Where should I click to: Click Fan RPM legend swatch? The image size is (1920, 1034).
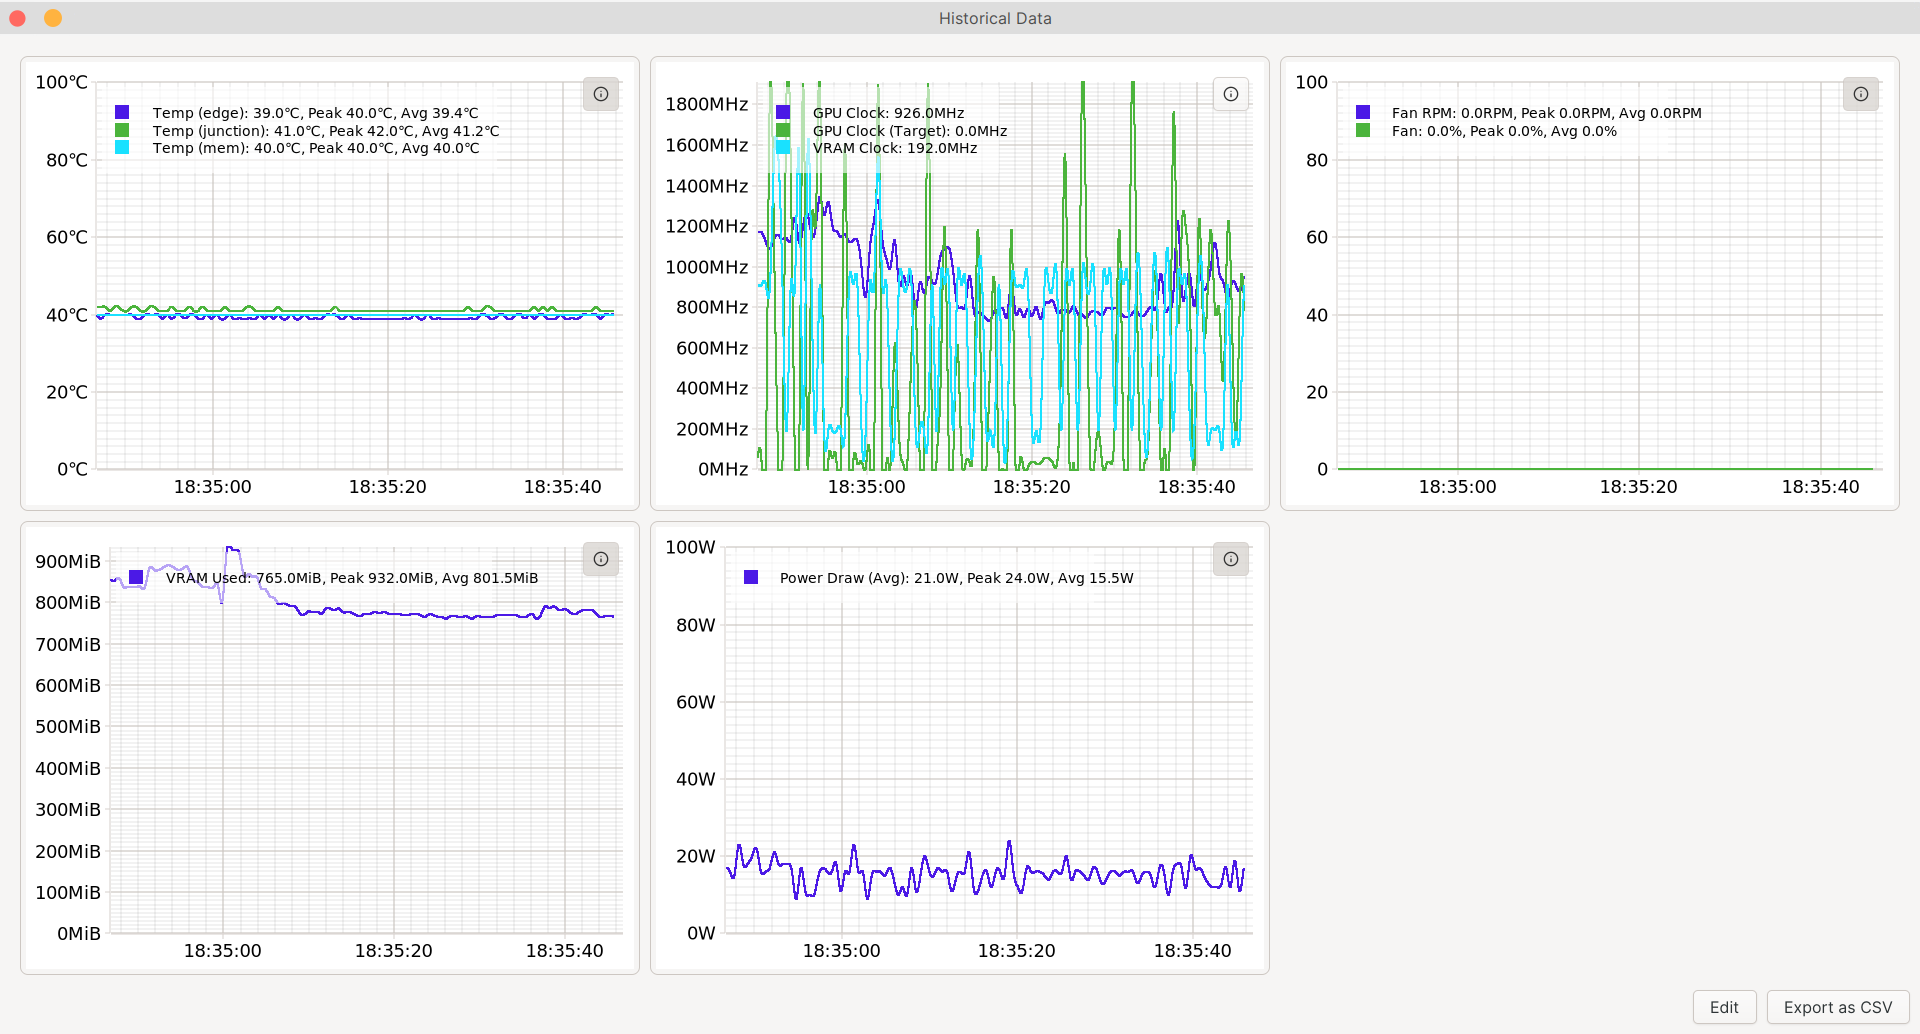(1363, 112)
